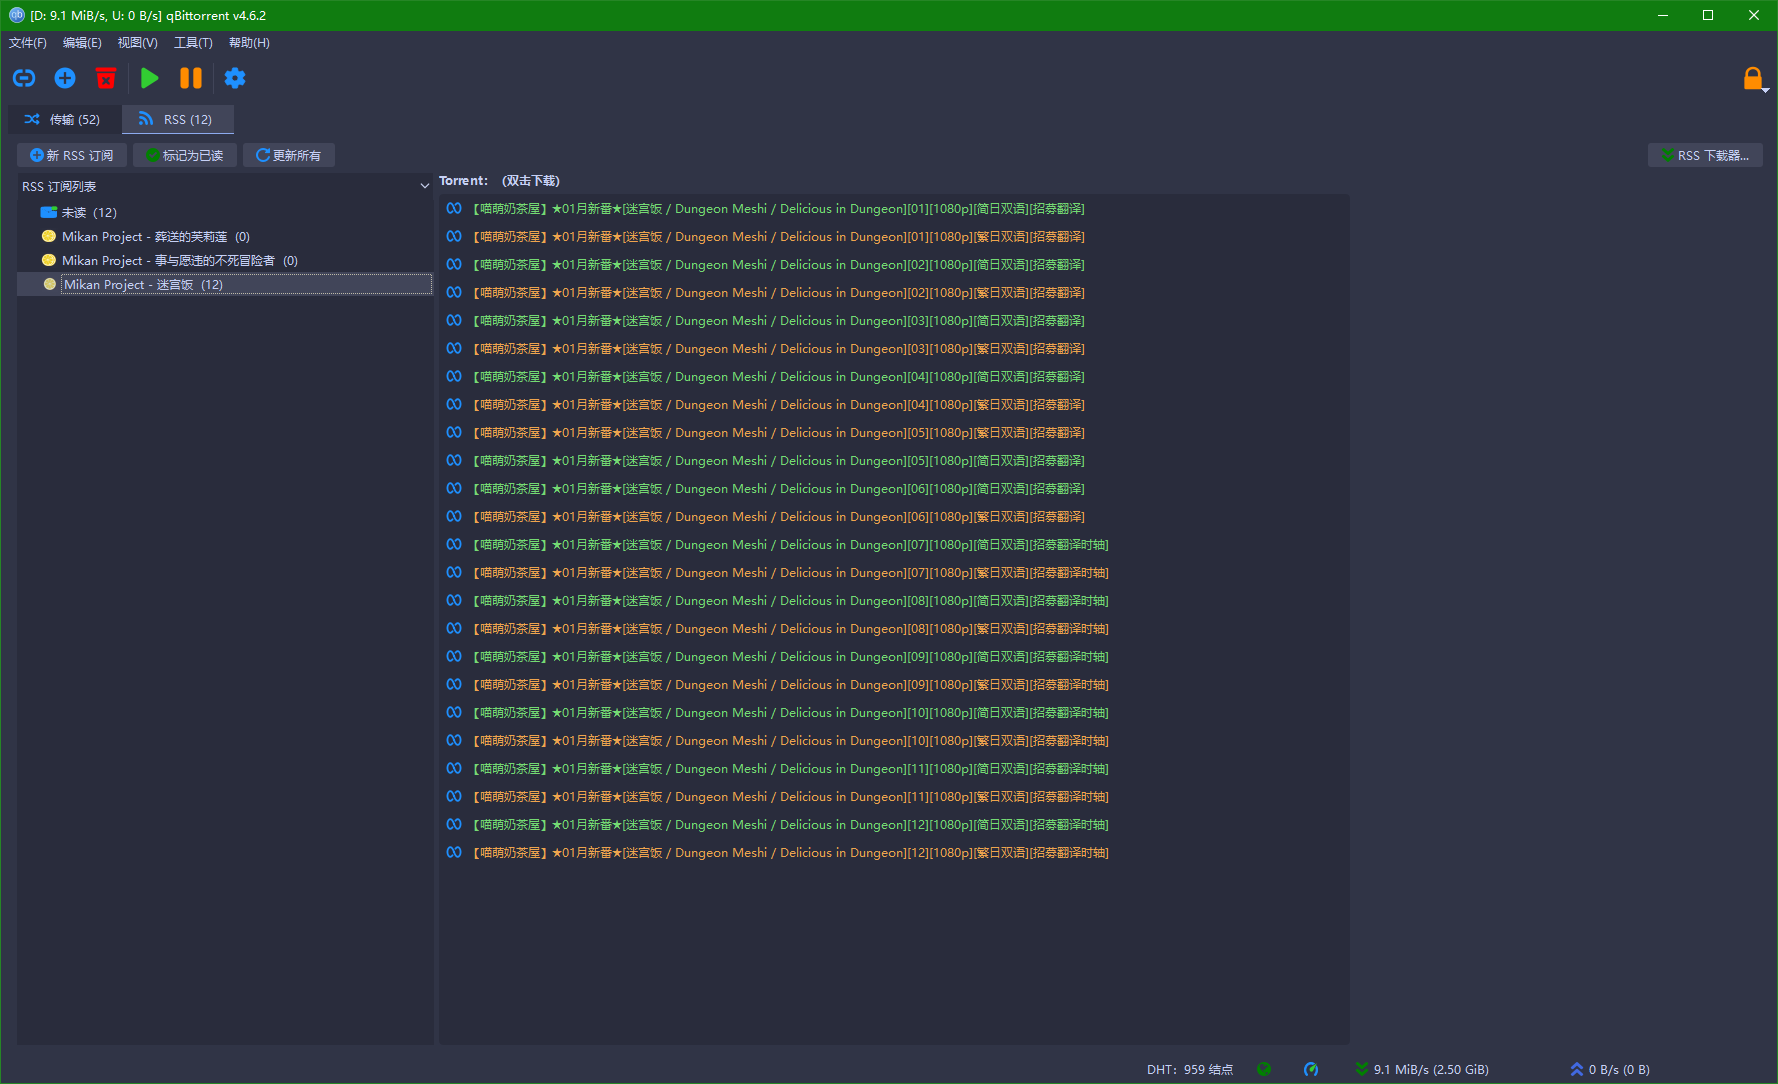Image resolution: width=1778 pixels, height=1084 pixels.
Task: Click the add torrent file plus icon
Action: (65, 78)
